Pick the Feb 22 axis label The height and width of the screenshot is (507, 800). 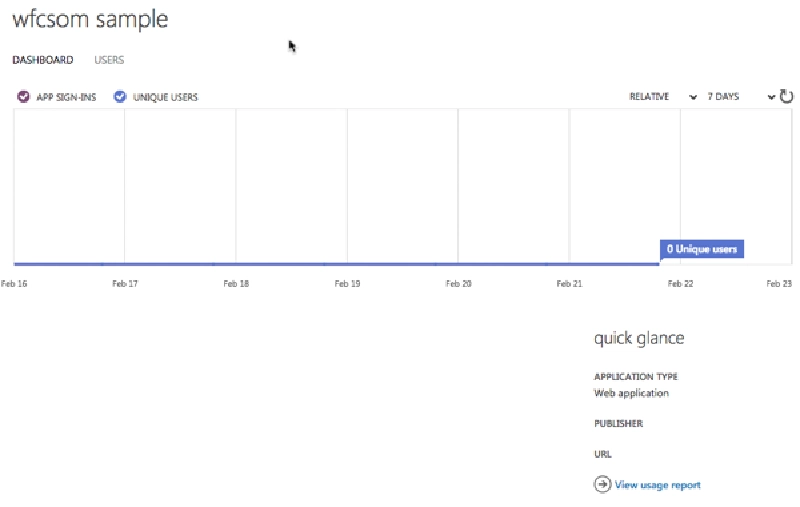(x=681, y=284)
